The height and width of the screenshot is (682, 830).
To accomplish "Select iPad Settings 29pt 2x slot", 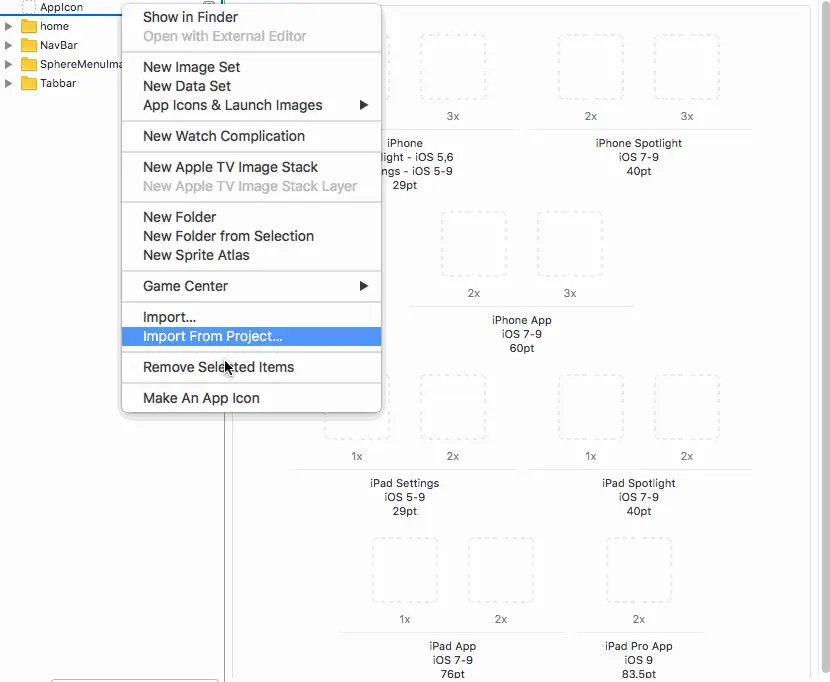I will click(453, 407).
